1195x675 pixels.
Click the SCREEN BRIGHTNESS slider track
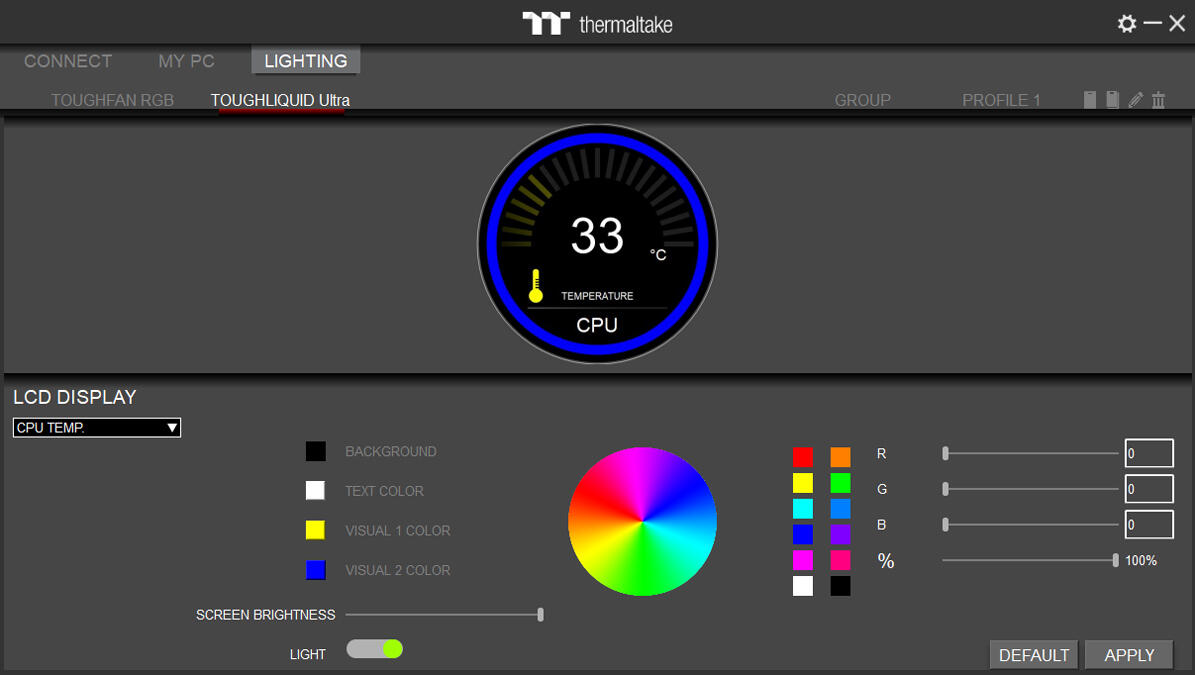[x=444, y=615]
